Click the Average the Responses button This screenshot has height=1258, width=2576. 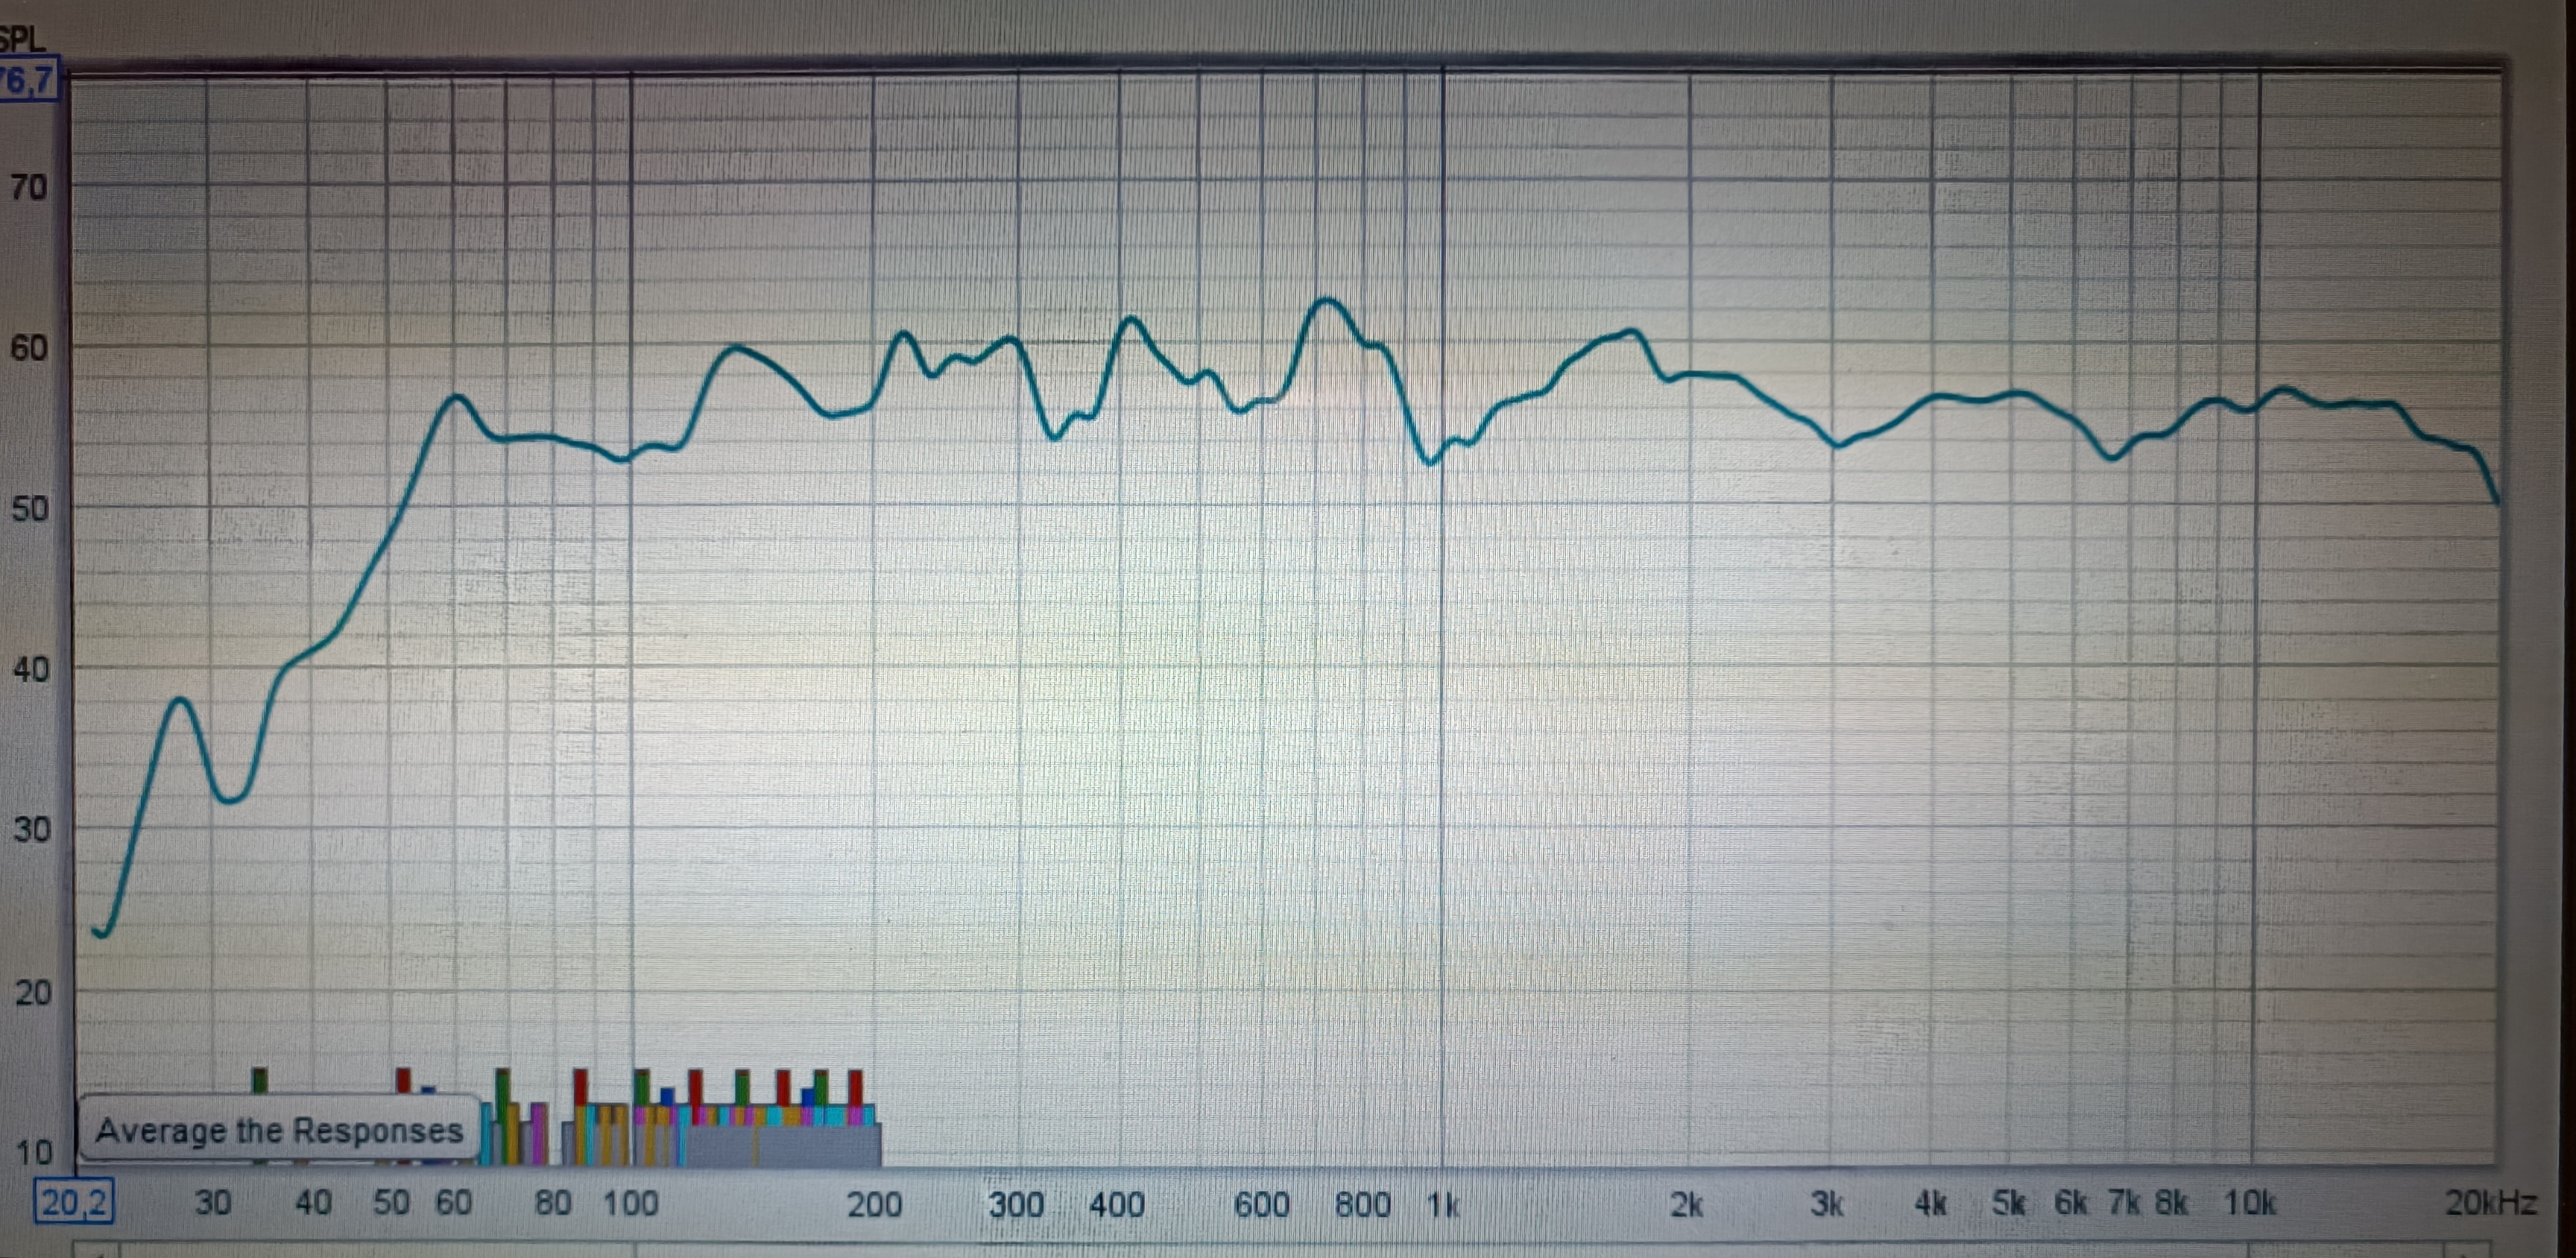[279, 1130]
